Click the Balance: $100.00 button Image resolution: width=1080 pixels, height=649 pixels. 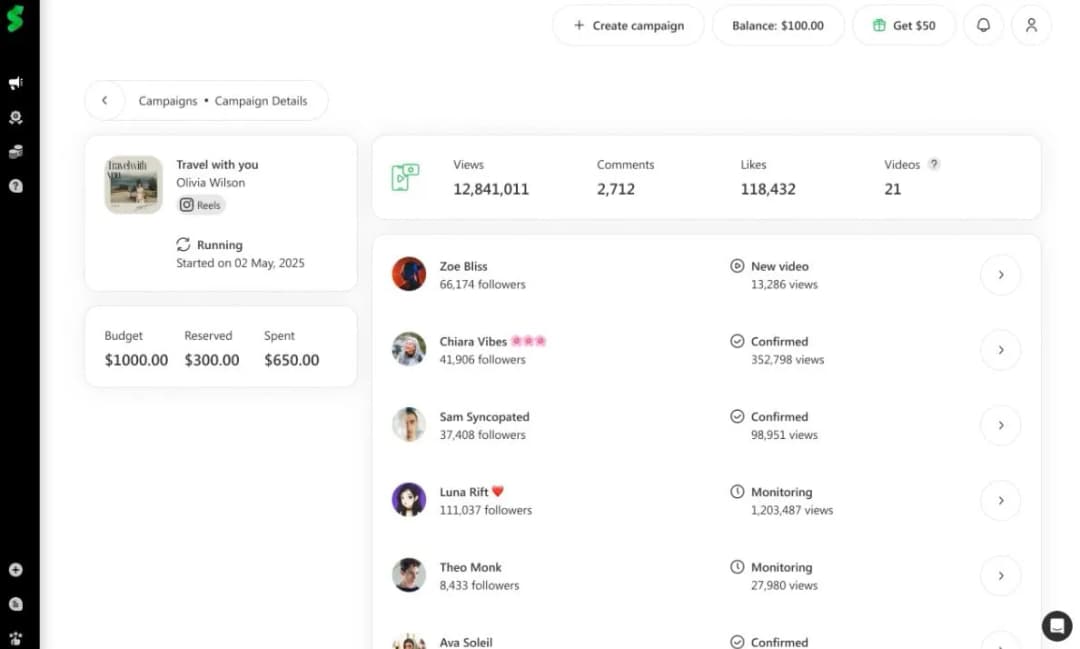coord(778,25)
